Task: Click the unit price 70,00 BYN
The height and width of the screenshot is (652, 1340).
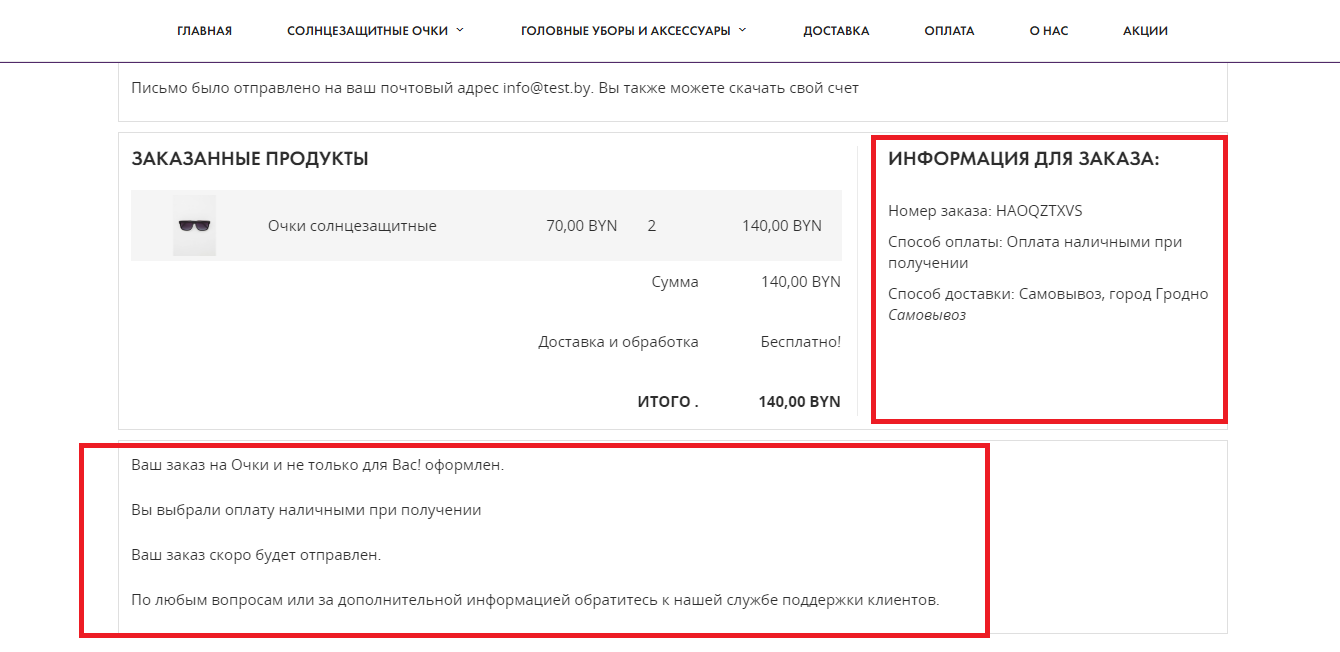Action: pos(581,226)
